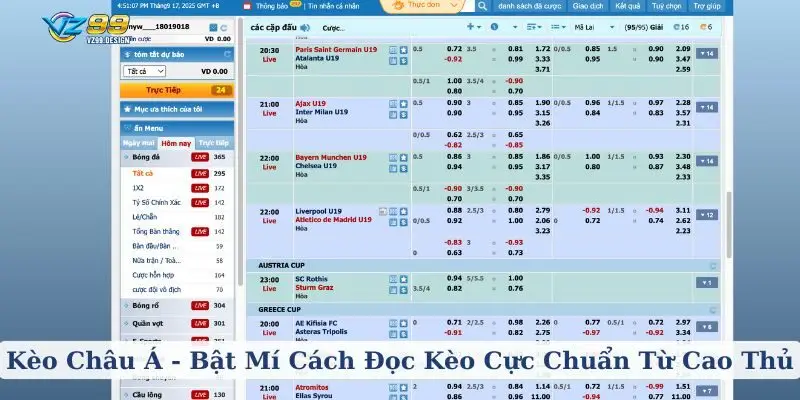
Task: Expand more bets 12 for Liverpool U19
Action: pyautogui.click(x=707, y=215)
